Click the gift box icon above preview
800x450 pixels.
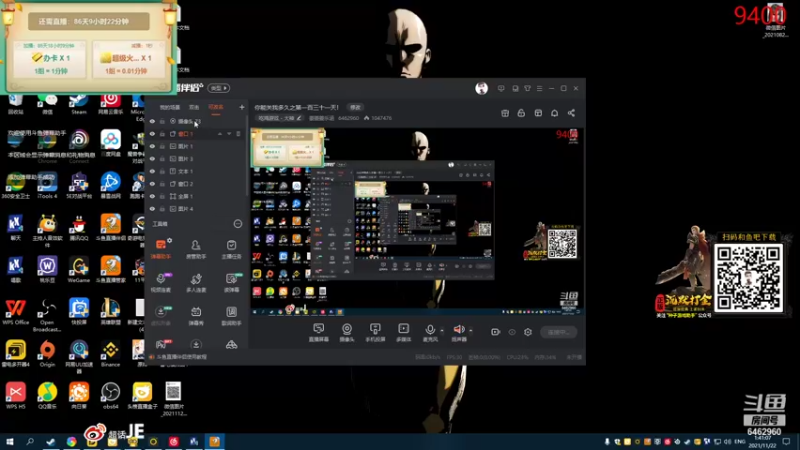tap(505, 113)
